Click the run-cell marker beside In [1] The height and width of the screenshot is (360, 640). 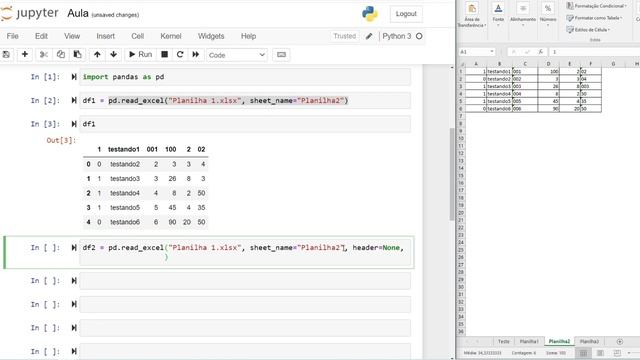click(74, 77)
